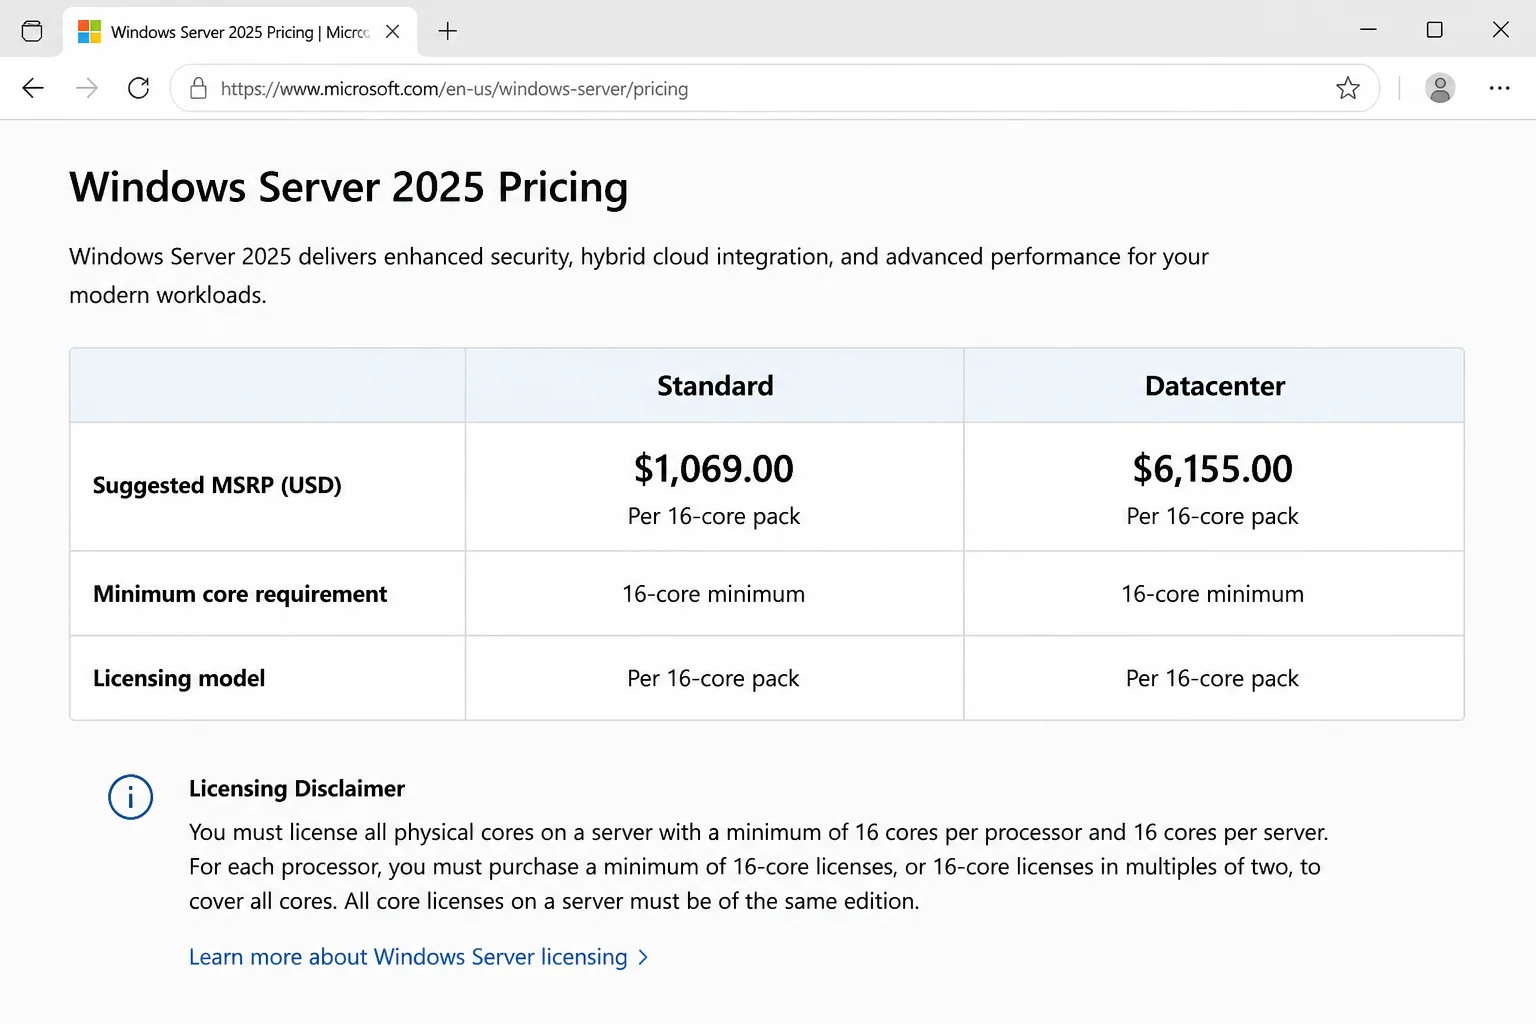Open a new browser tab

pos(448,31)
